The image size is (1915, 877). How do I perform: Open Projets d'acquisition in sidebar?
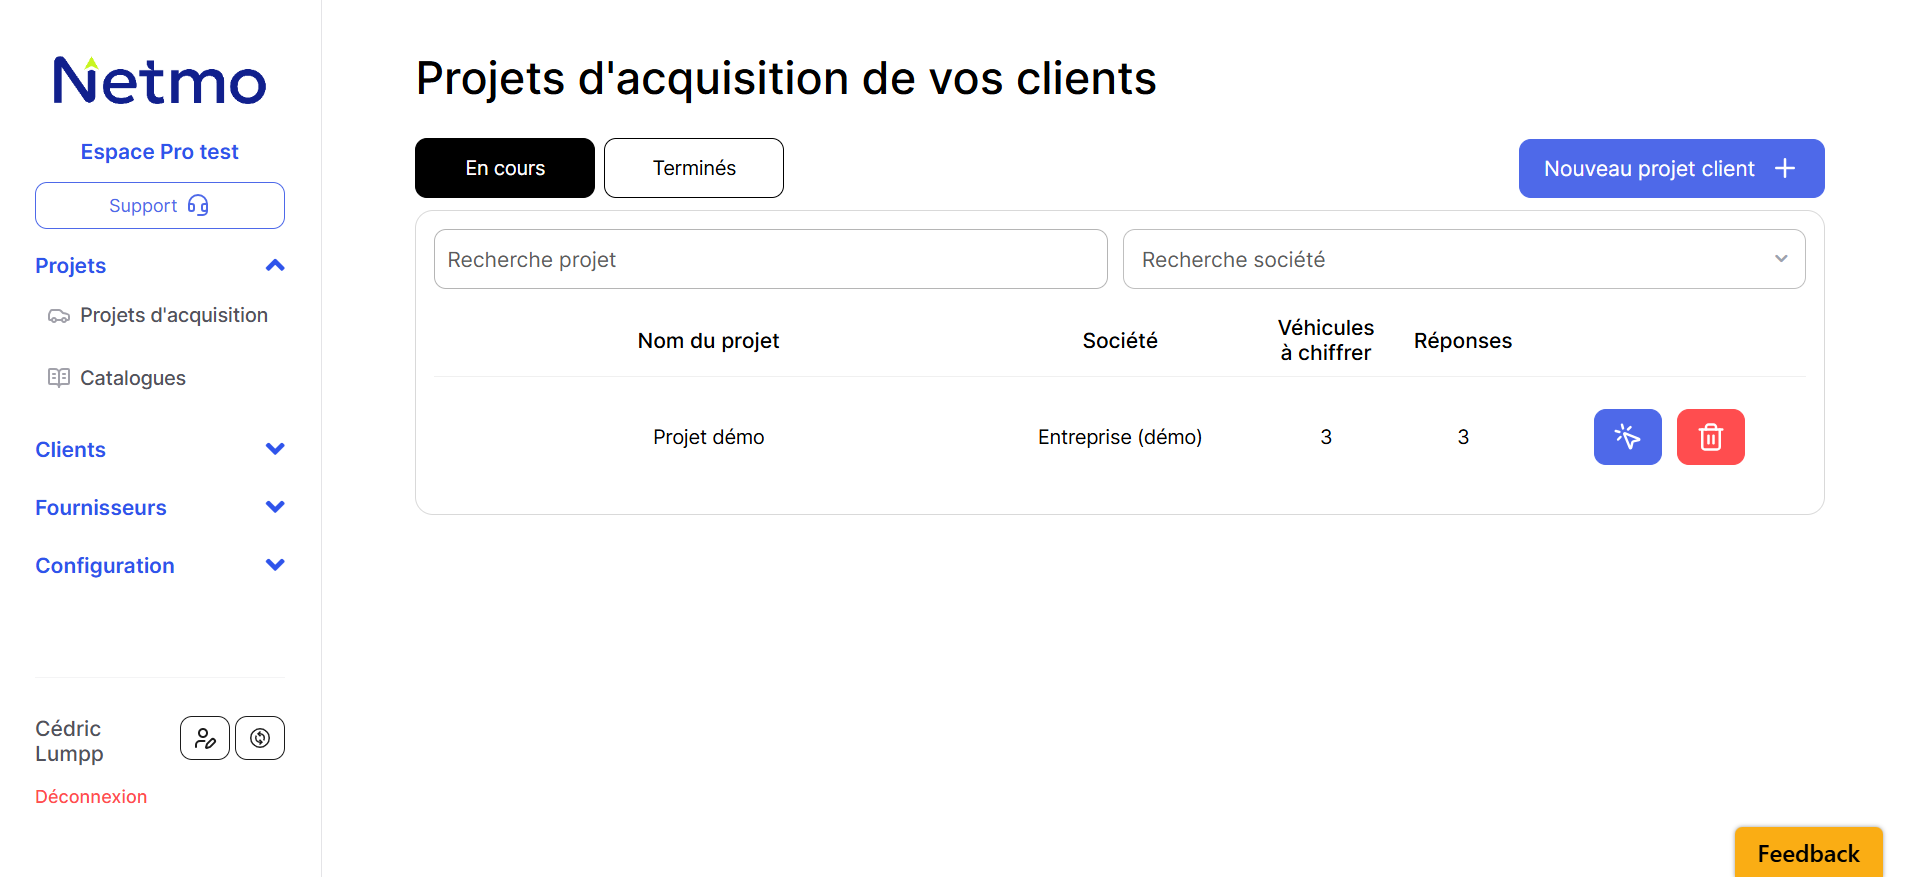pyautogui.click(x=174, y=315)
